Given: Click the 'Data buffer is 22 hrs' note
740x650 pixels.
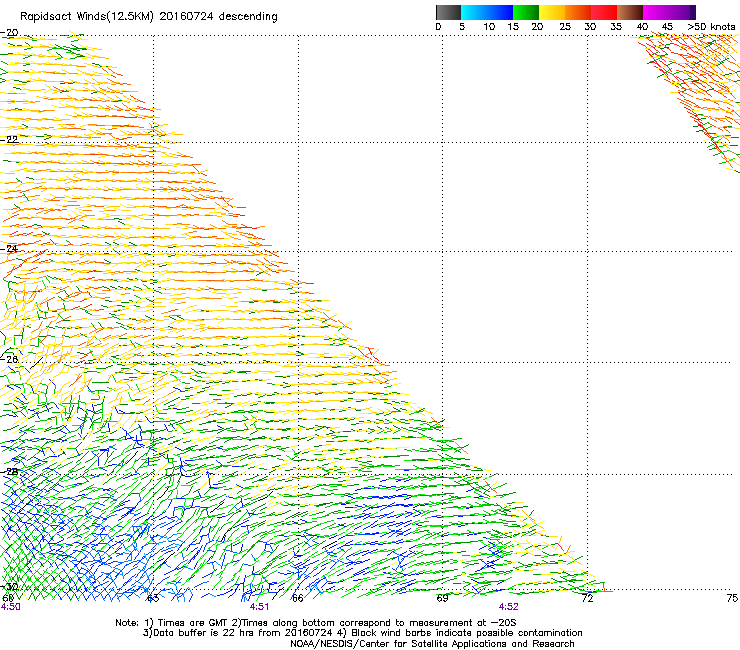Looking at the screenshot, I should (362, 633).
